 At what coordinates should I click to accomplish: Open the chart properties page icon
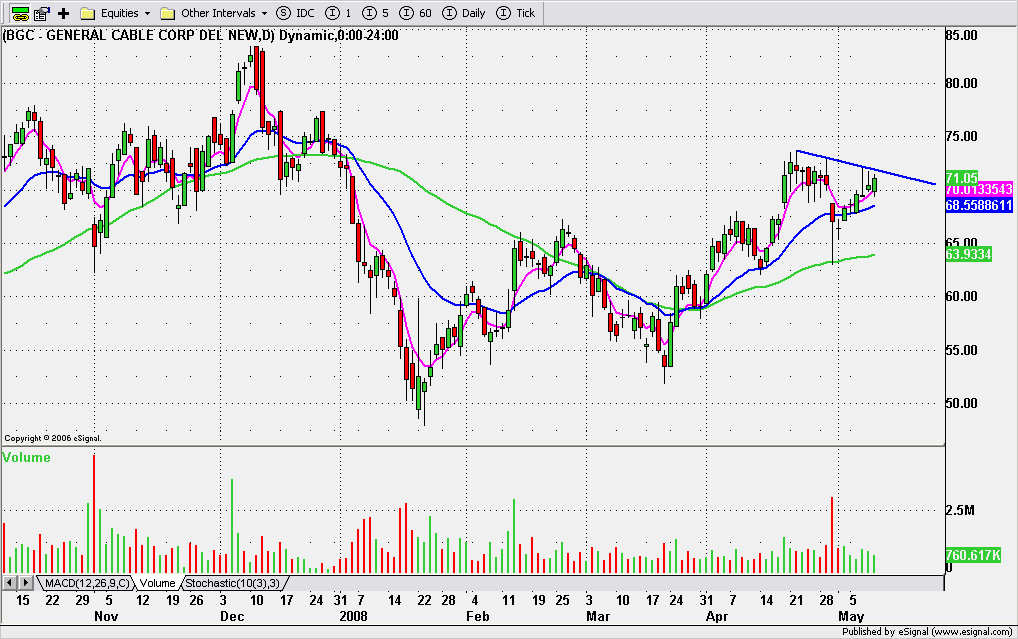(x=42, y=13)
